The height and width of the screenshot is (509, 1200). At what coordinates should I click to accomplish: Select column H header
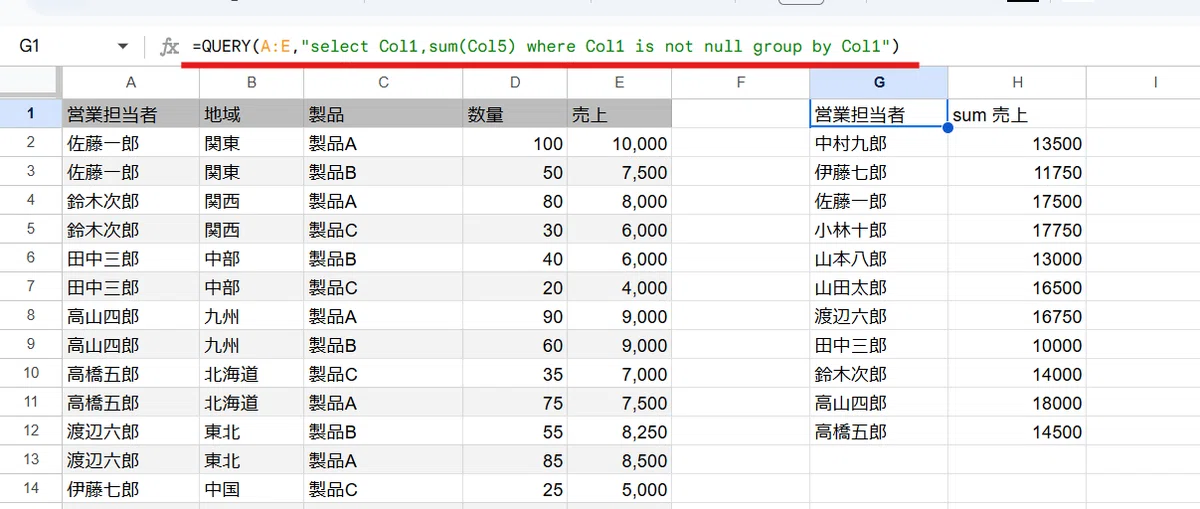pos(1017,83)
